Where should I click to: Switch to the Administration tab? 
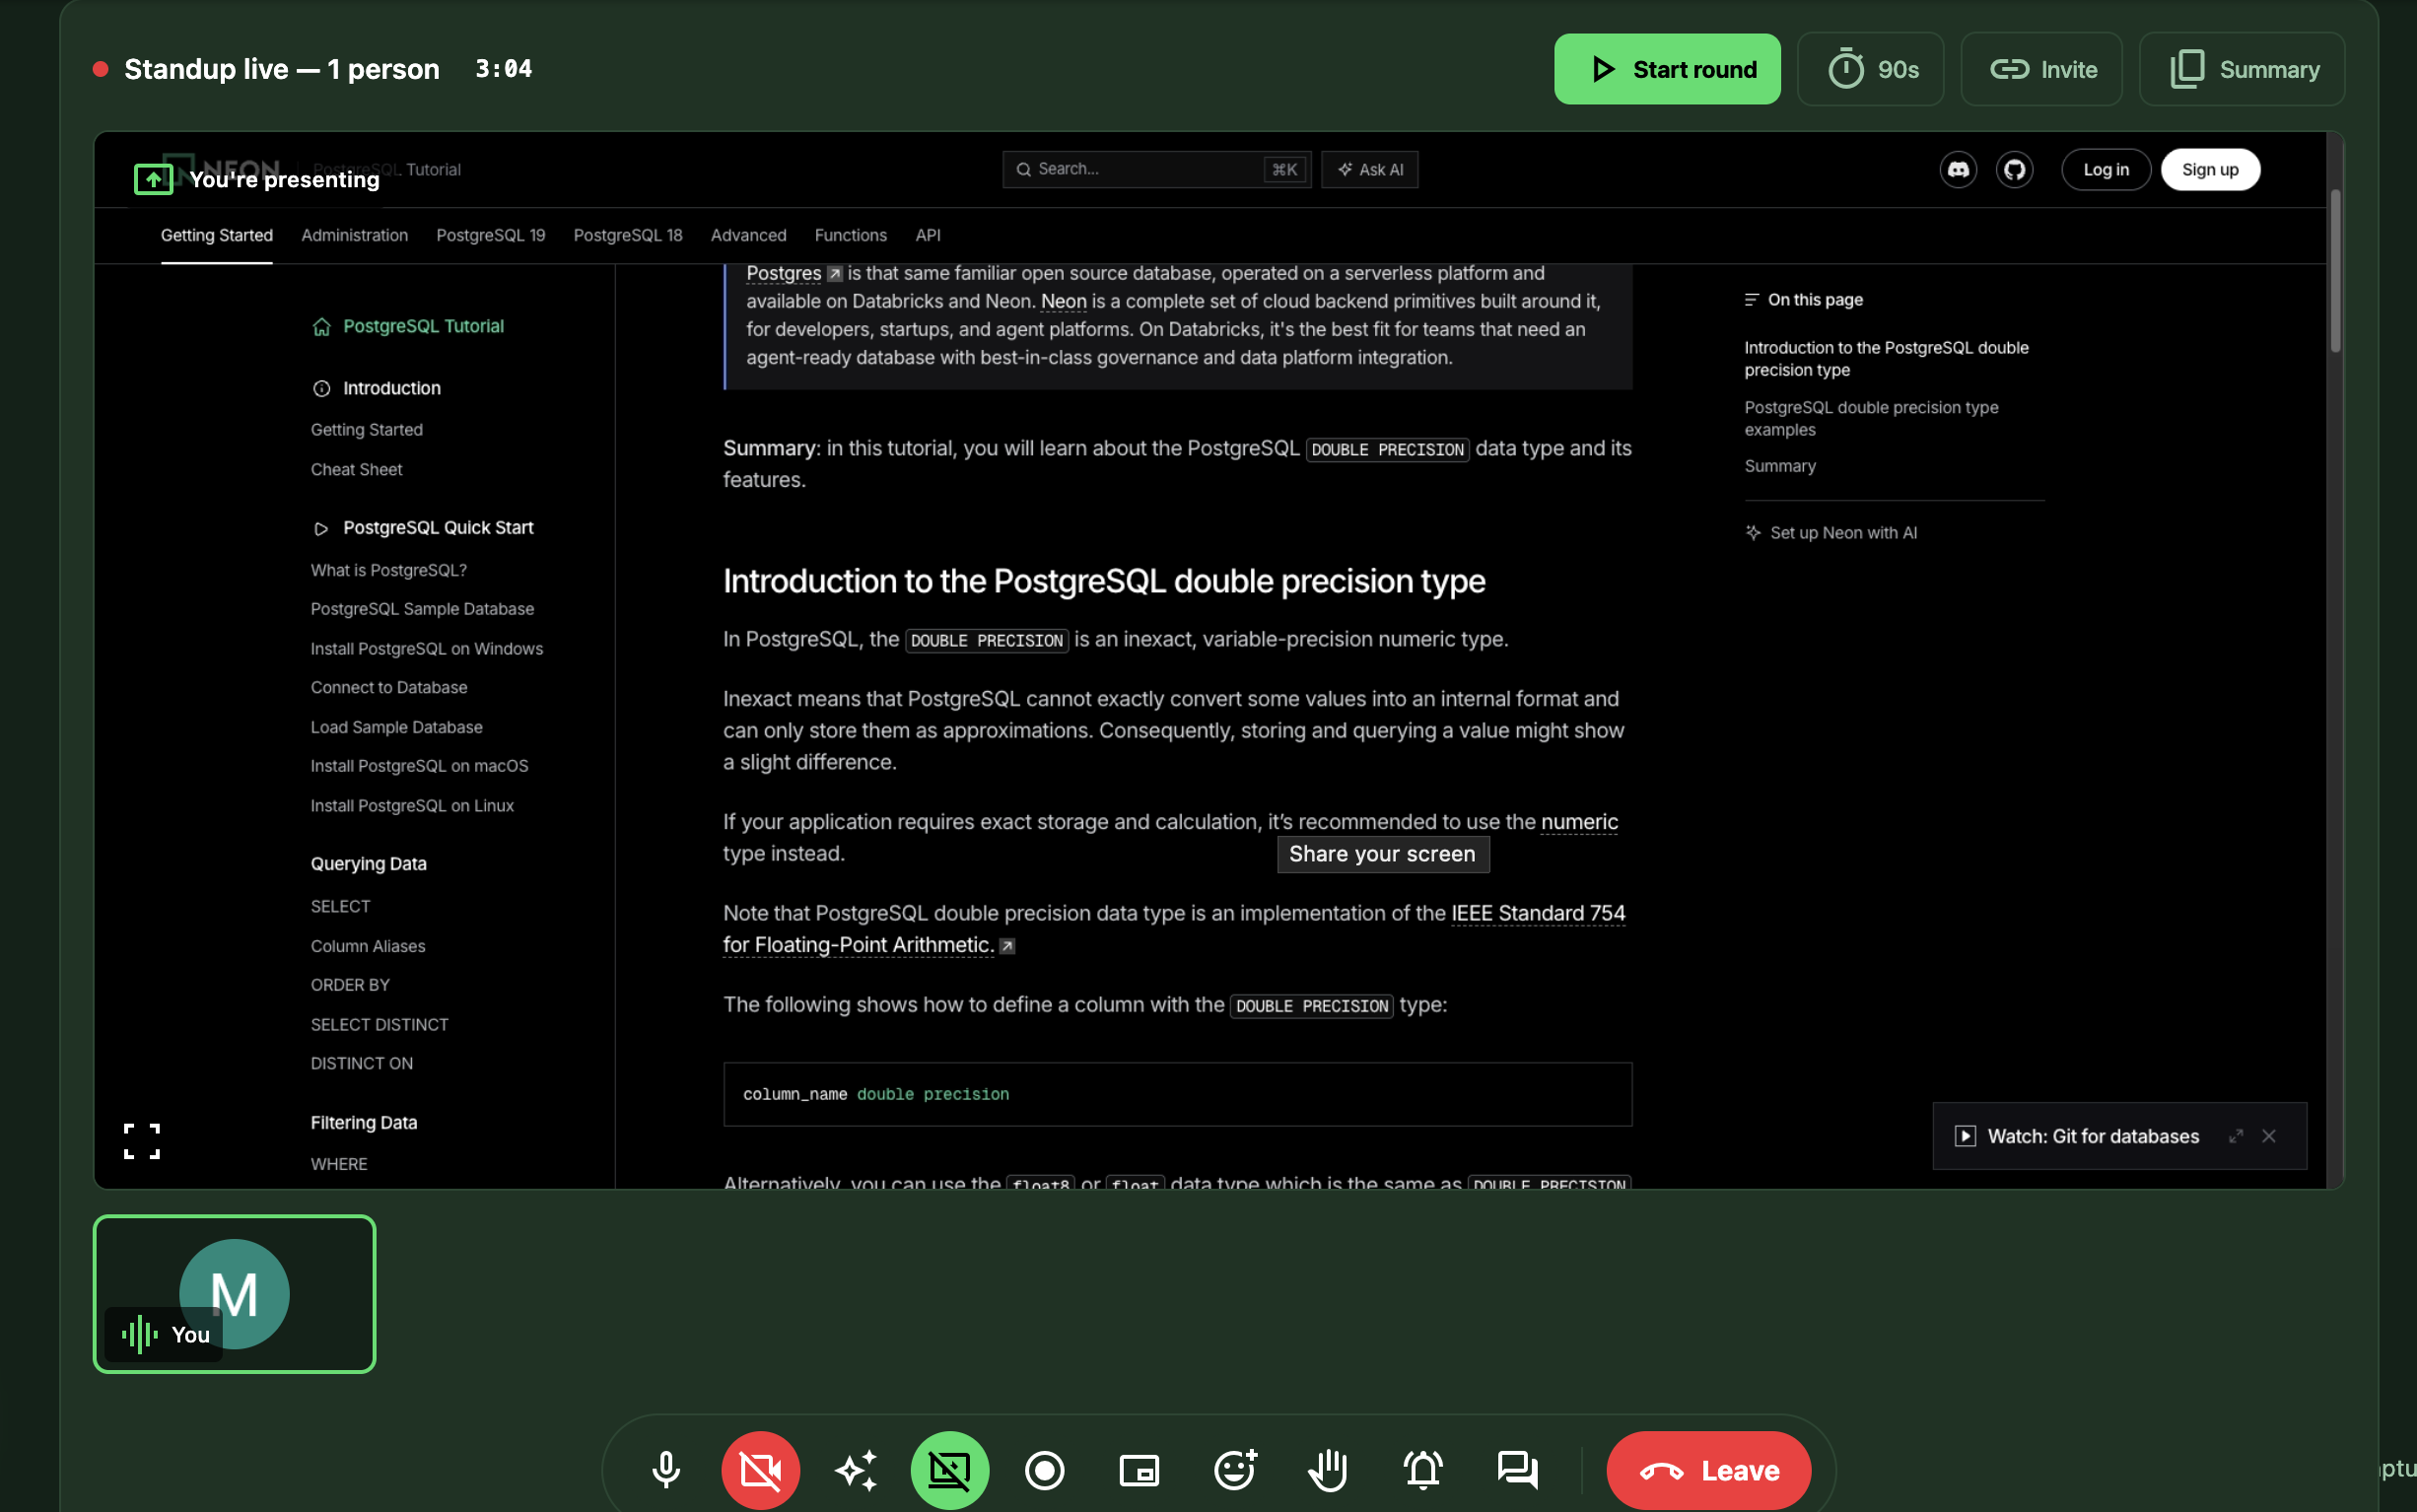coord(354,235)
